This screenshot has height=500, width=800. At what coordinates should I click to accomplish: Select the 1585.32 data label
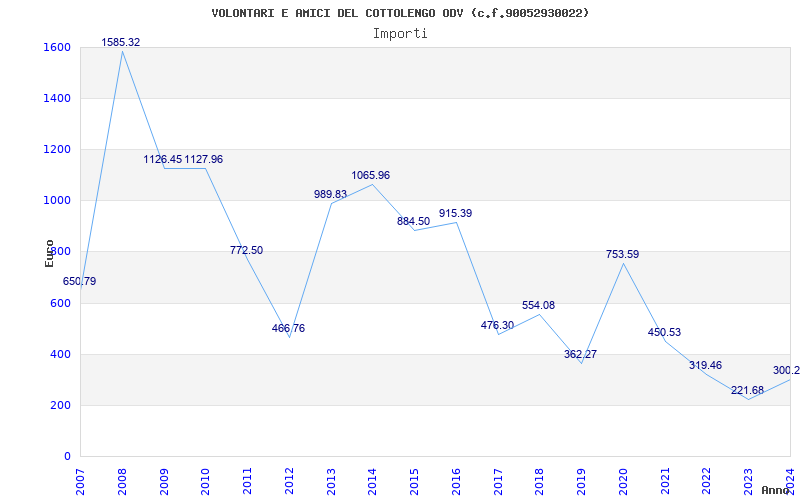[121, 42]
